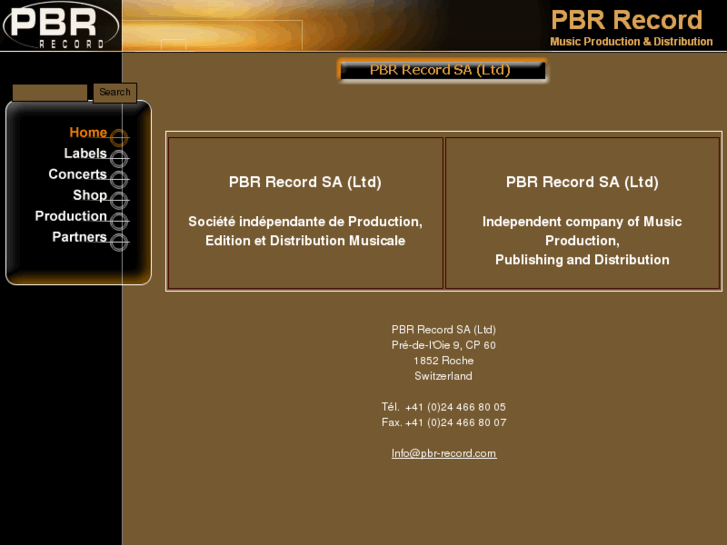Click the '1852 Roche' address line
The width and height of the screenshot is (727, 545).
tap(444, 361)
